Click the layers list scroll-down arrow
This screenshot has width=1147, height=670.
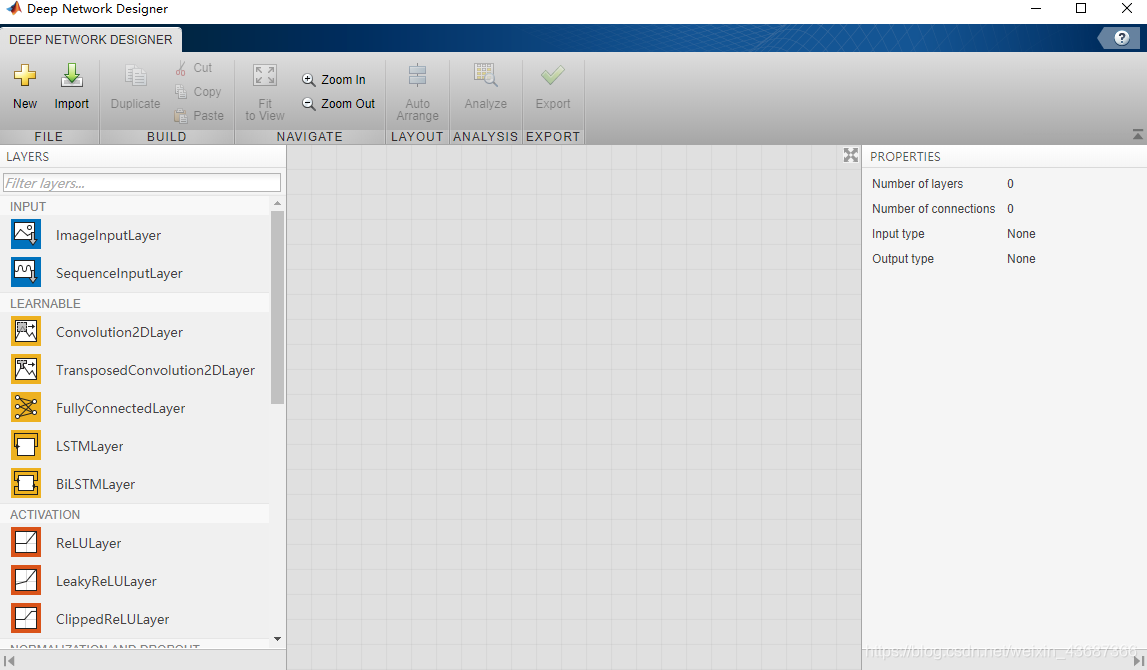(277, 639)
